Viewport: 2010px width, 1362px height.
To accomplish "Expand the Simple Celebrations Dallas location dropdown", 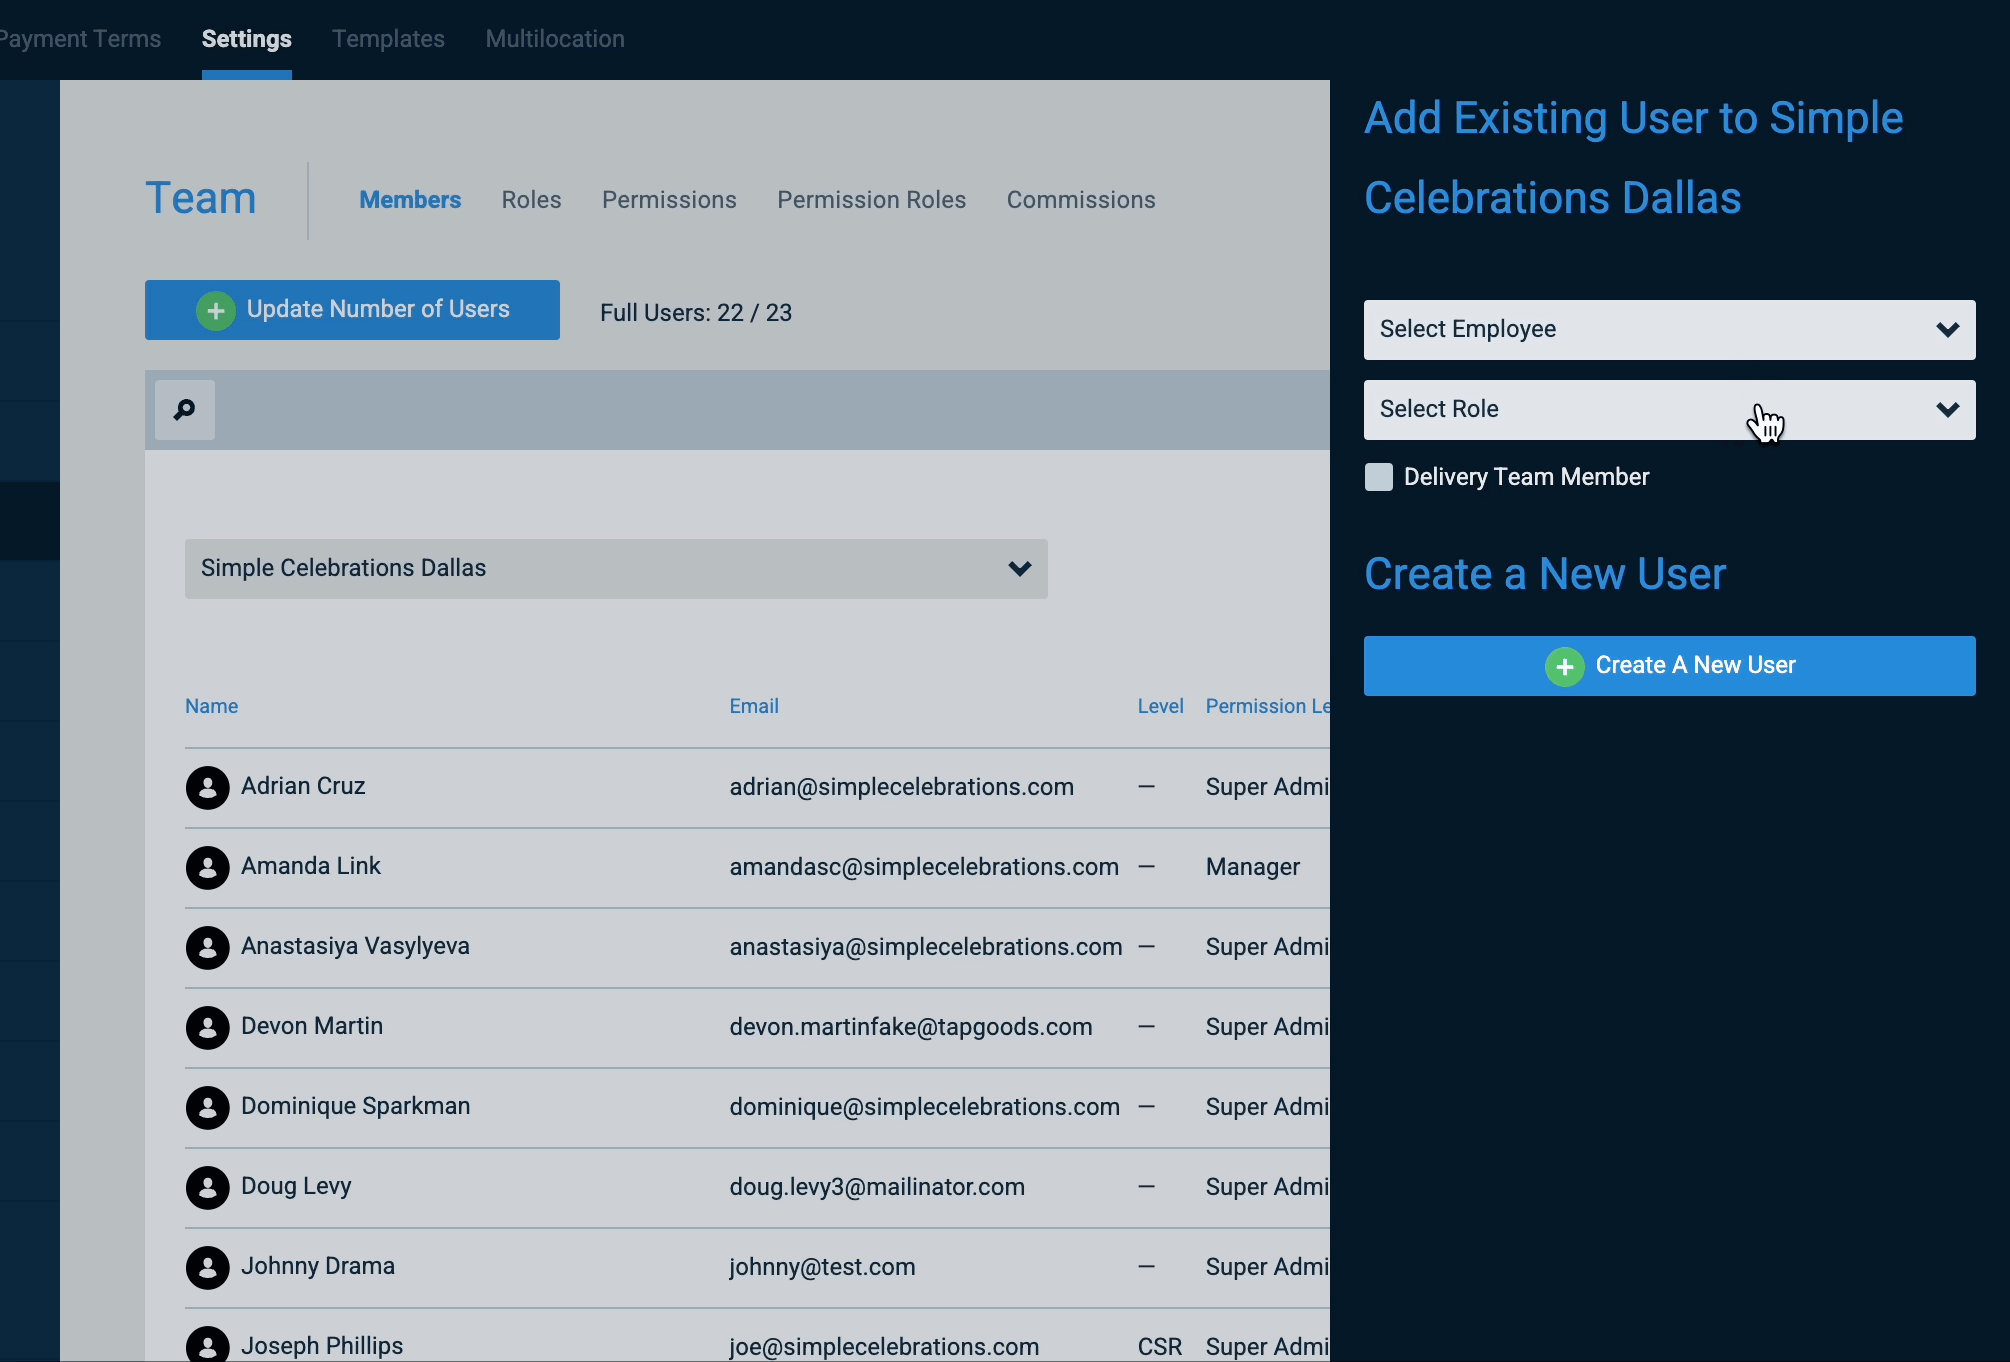I will (x=616, y=569).
